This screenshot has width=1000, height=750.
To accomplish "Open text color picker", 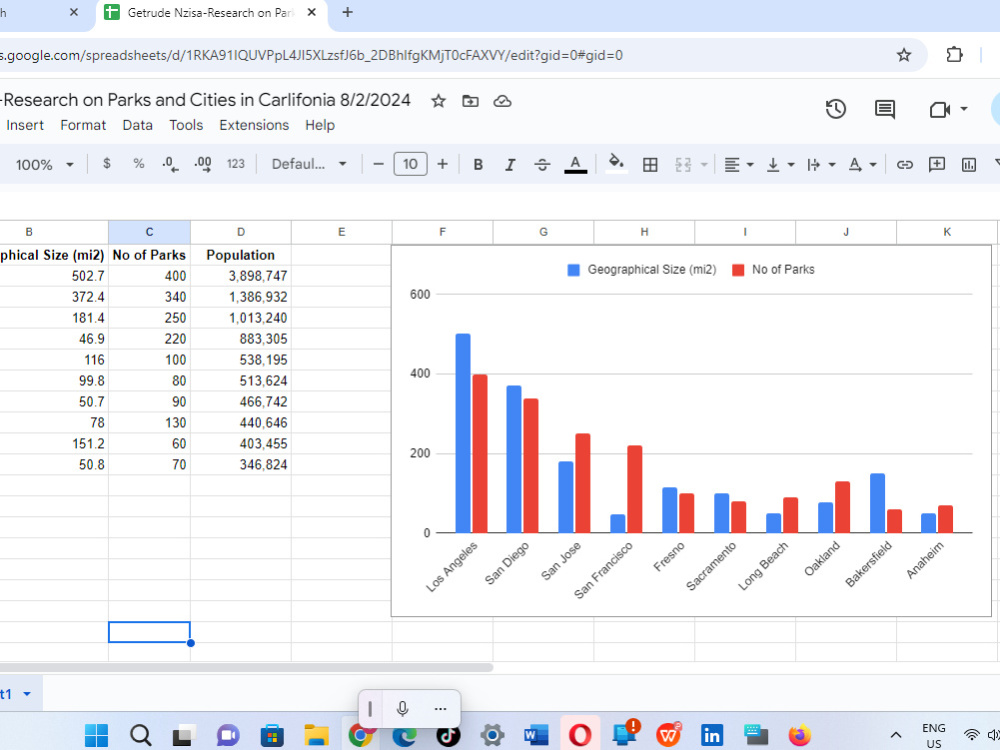I will pos(575,165).
